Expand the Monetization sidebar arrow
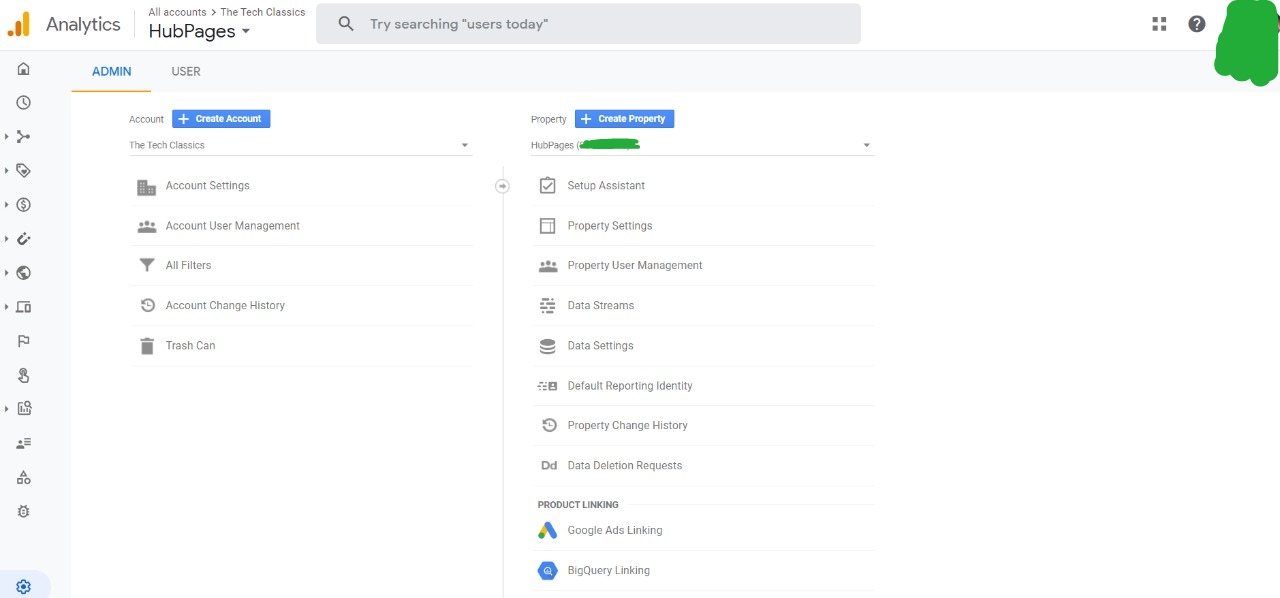 coord(7,205)
